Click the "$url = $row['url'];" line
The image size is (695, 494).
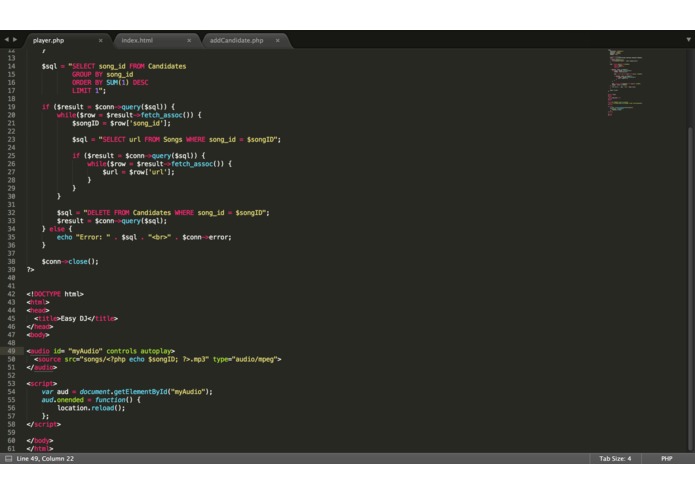(x=138, y=172)
